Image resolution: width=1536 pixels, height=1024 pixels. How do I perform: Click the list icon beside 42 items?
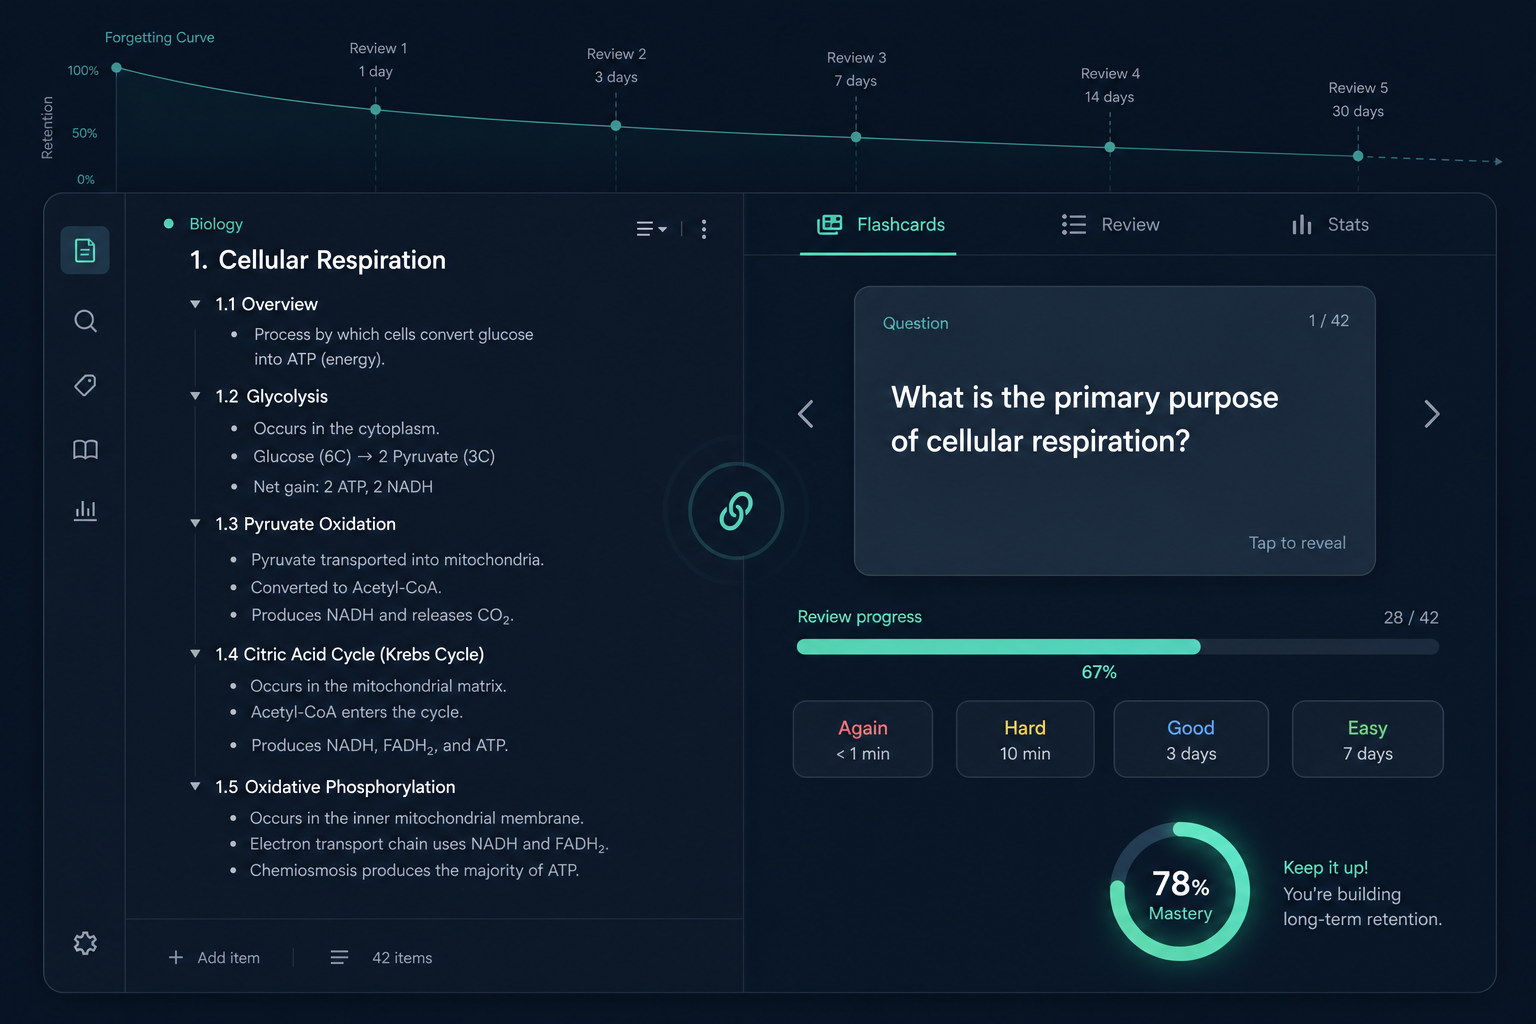(x=339, y=957)
